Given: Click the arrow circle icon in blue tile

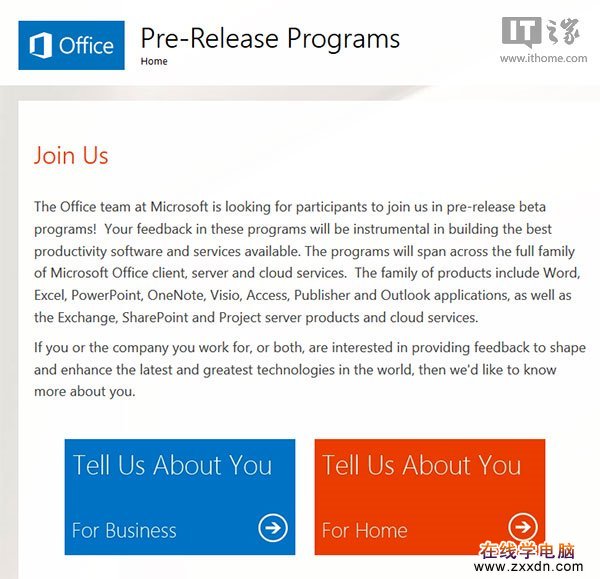Looking at the screenshot, I should (273, 528).
